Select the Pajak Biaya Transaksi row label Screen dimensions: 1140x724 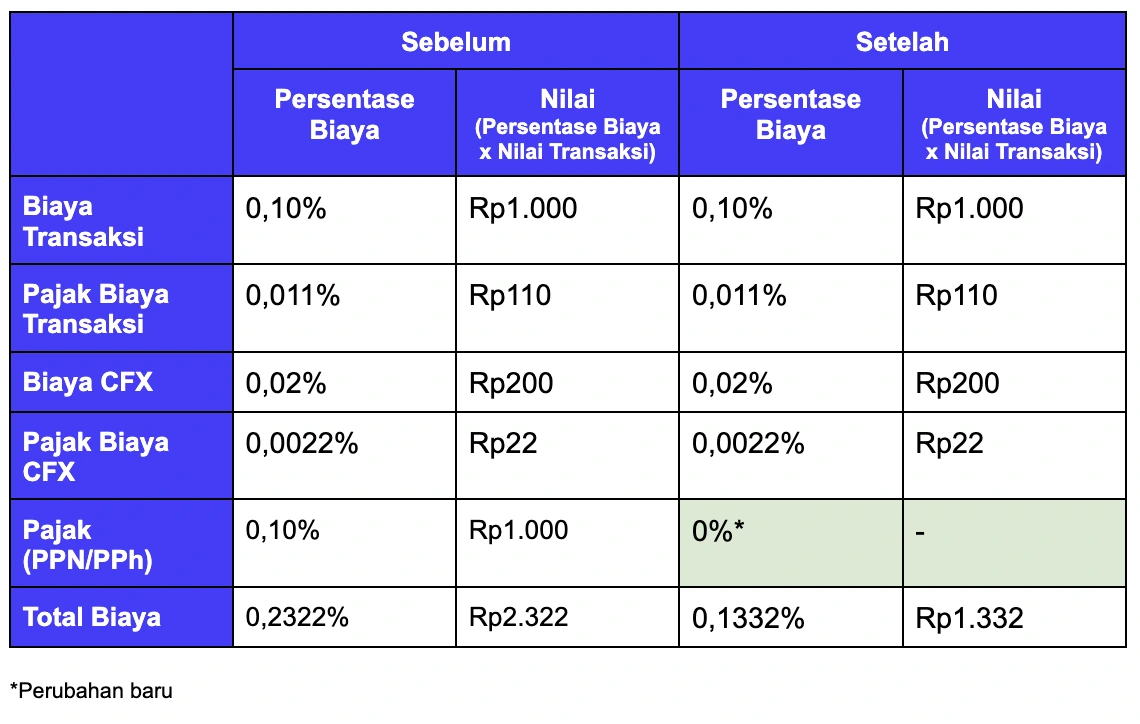coord(121,308)
